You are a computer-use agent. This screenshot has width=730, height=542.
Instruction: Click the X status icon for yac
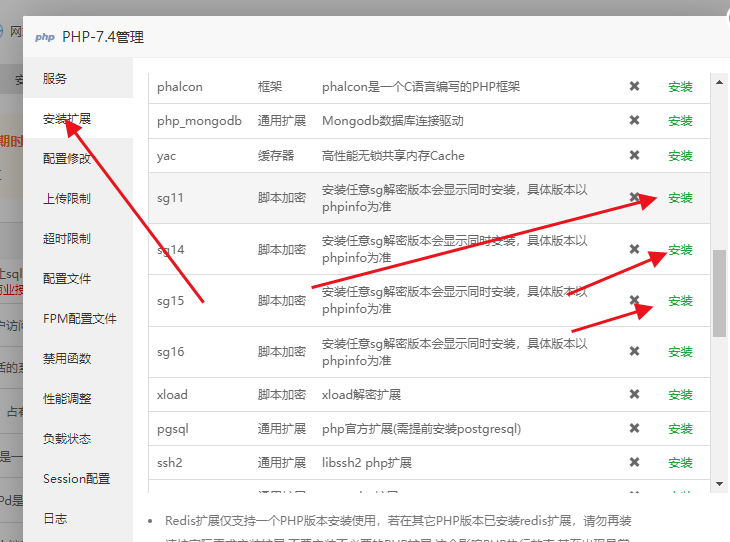coord(634,156)
